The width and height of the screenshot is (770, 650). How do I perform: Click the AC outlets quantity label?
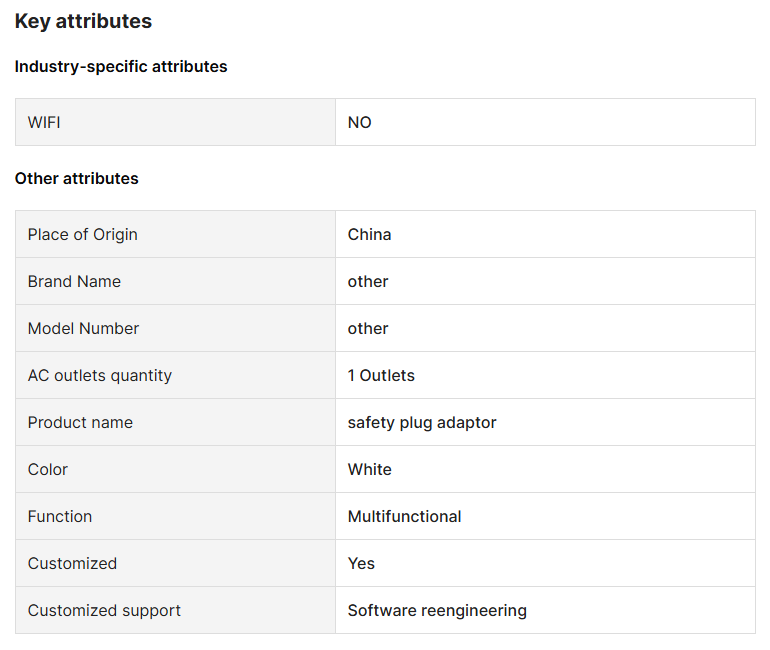100,375
